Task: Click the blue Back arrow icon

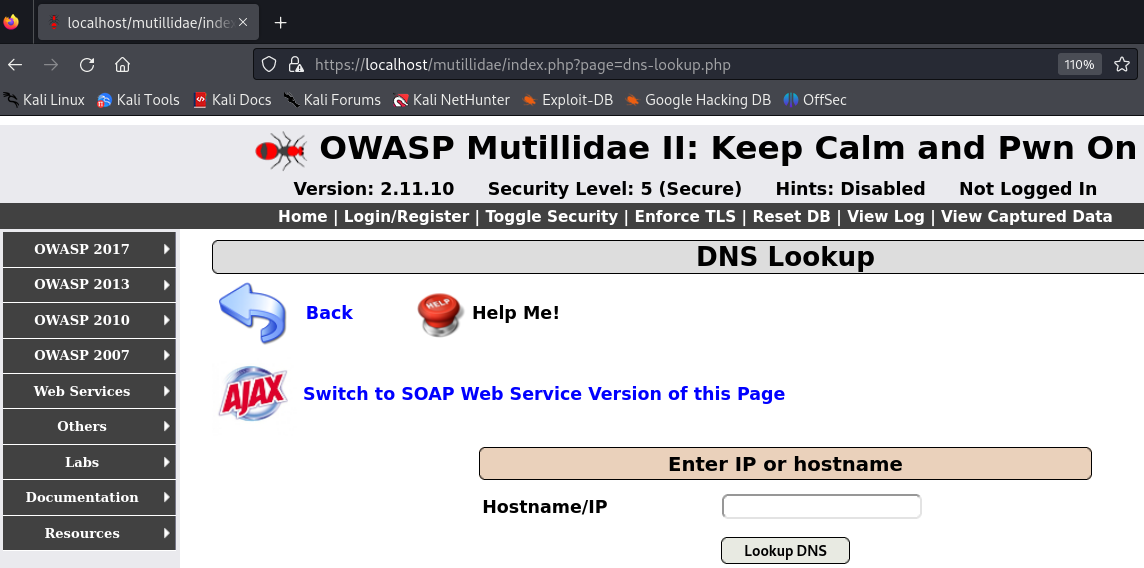Action: tap(252, 313)
